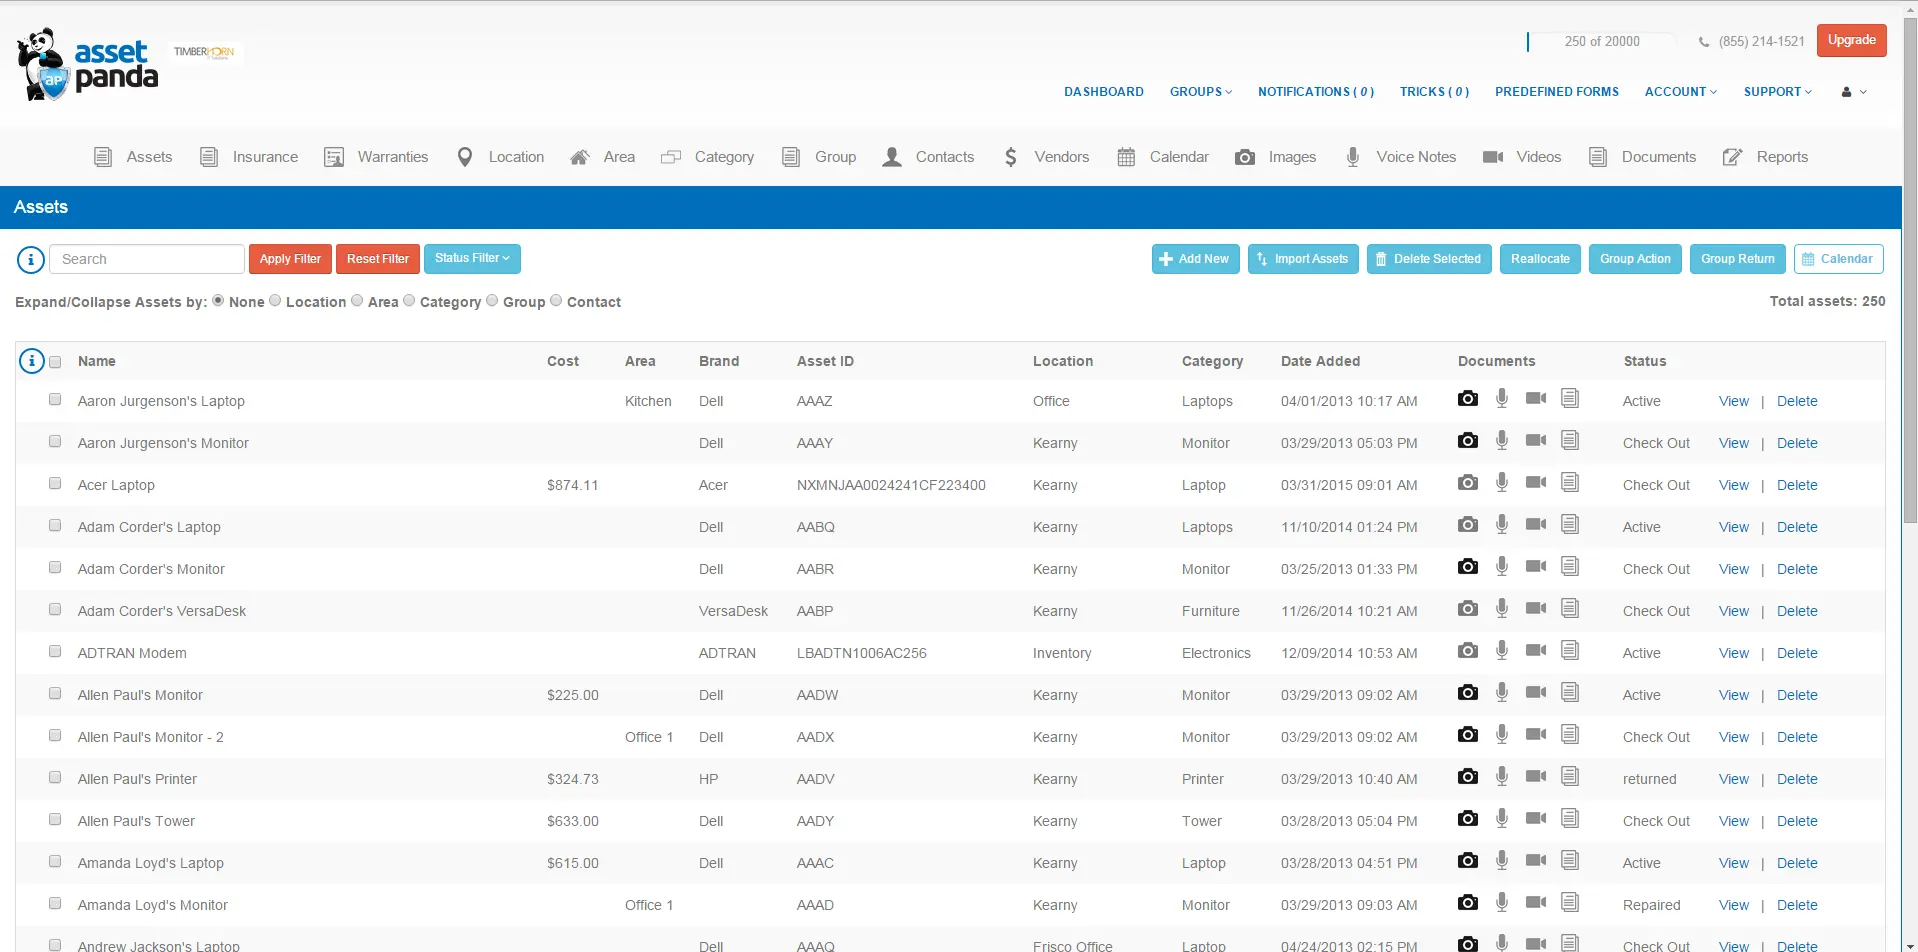Image resolution: width=1918 pixels, height=952 pixels.
Task: Click the camera icon on Acer Laptop row
Action: [x=1467, y=481]
